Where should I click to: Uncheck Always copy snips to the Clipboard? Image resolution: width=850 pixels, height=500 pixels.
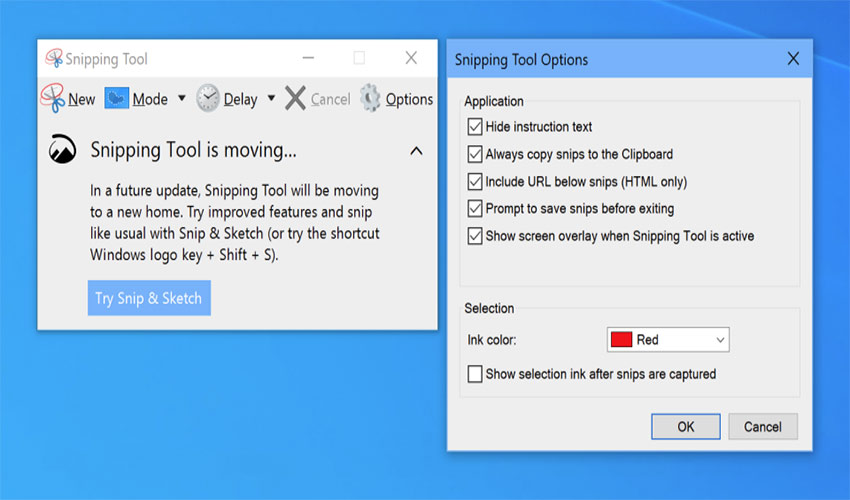[475, 154]
